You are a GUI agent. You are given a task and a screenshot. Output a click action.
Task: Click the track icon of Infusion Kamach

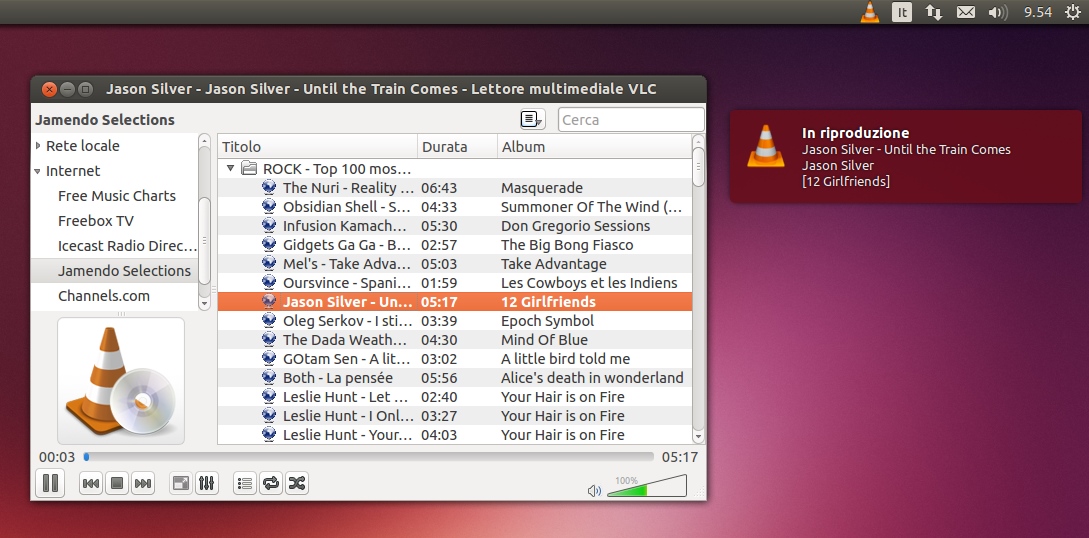pos(269,225)
